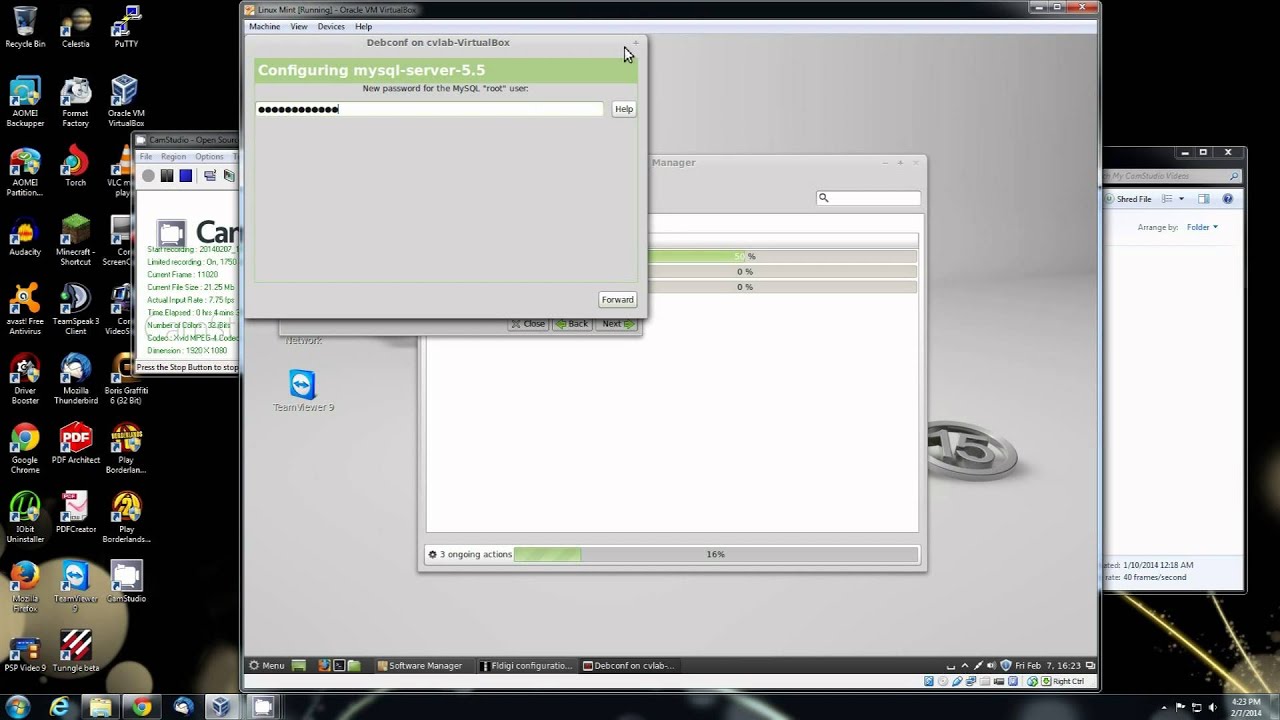Click the 50% download progress bar

[782, 257]
